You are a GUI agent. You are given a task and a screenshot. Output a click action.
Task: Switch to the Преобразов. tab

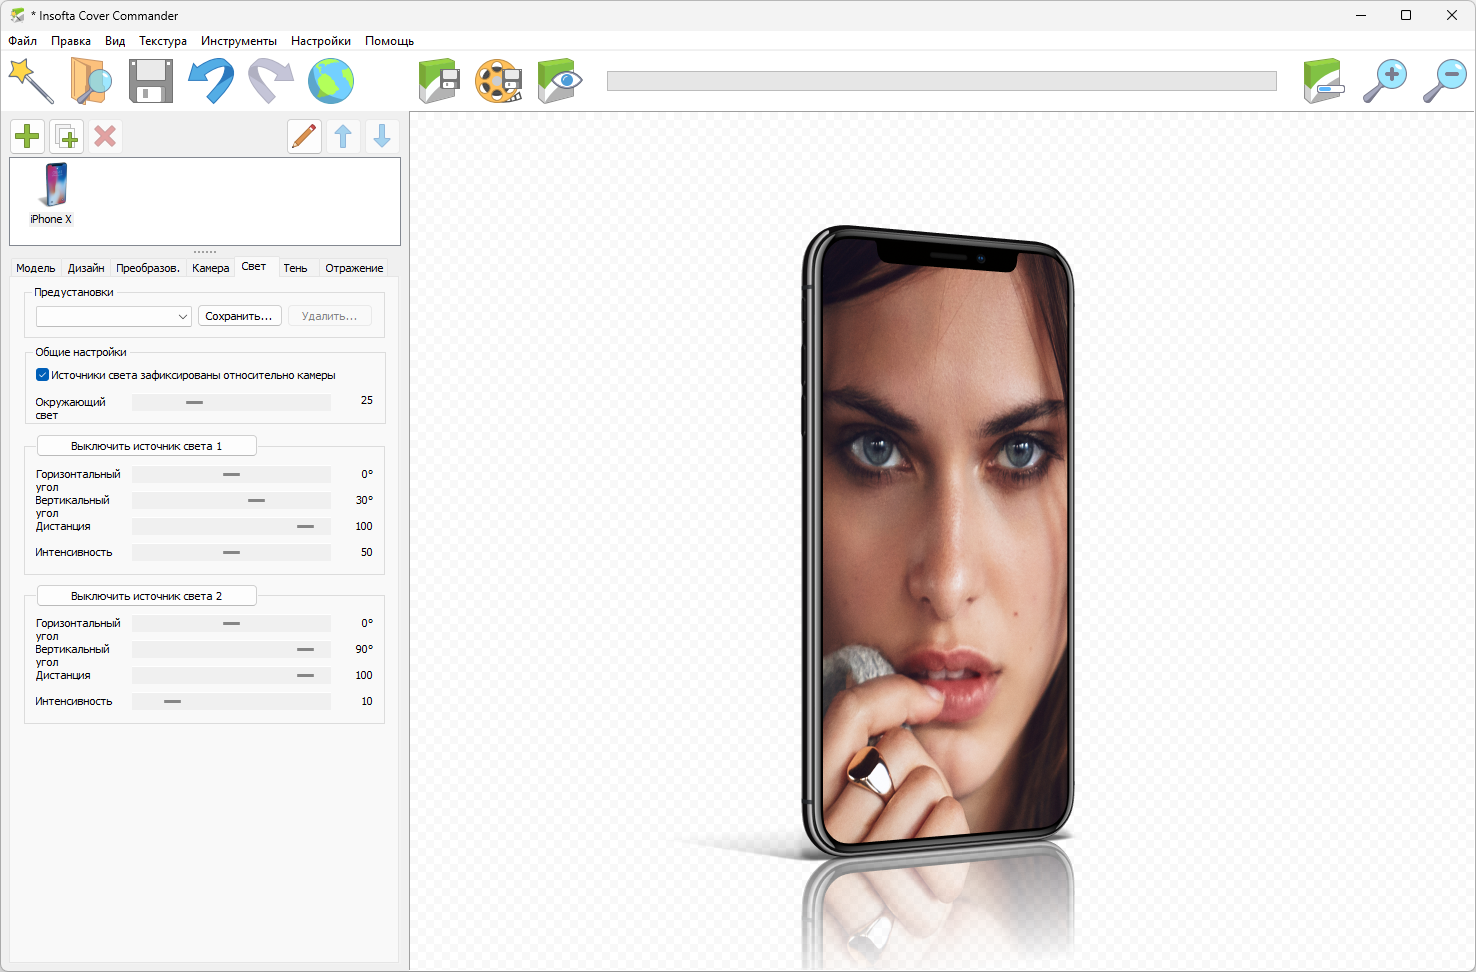tap(148, 268)
